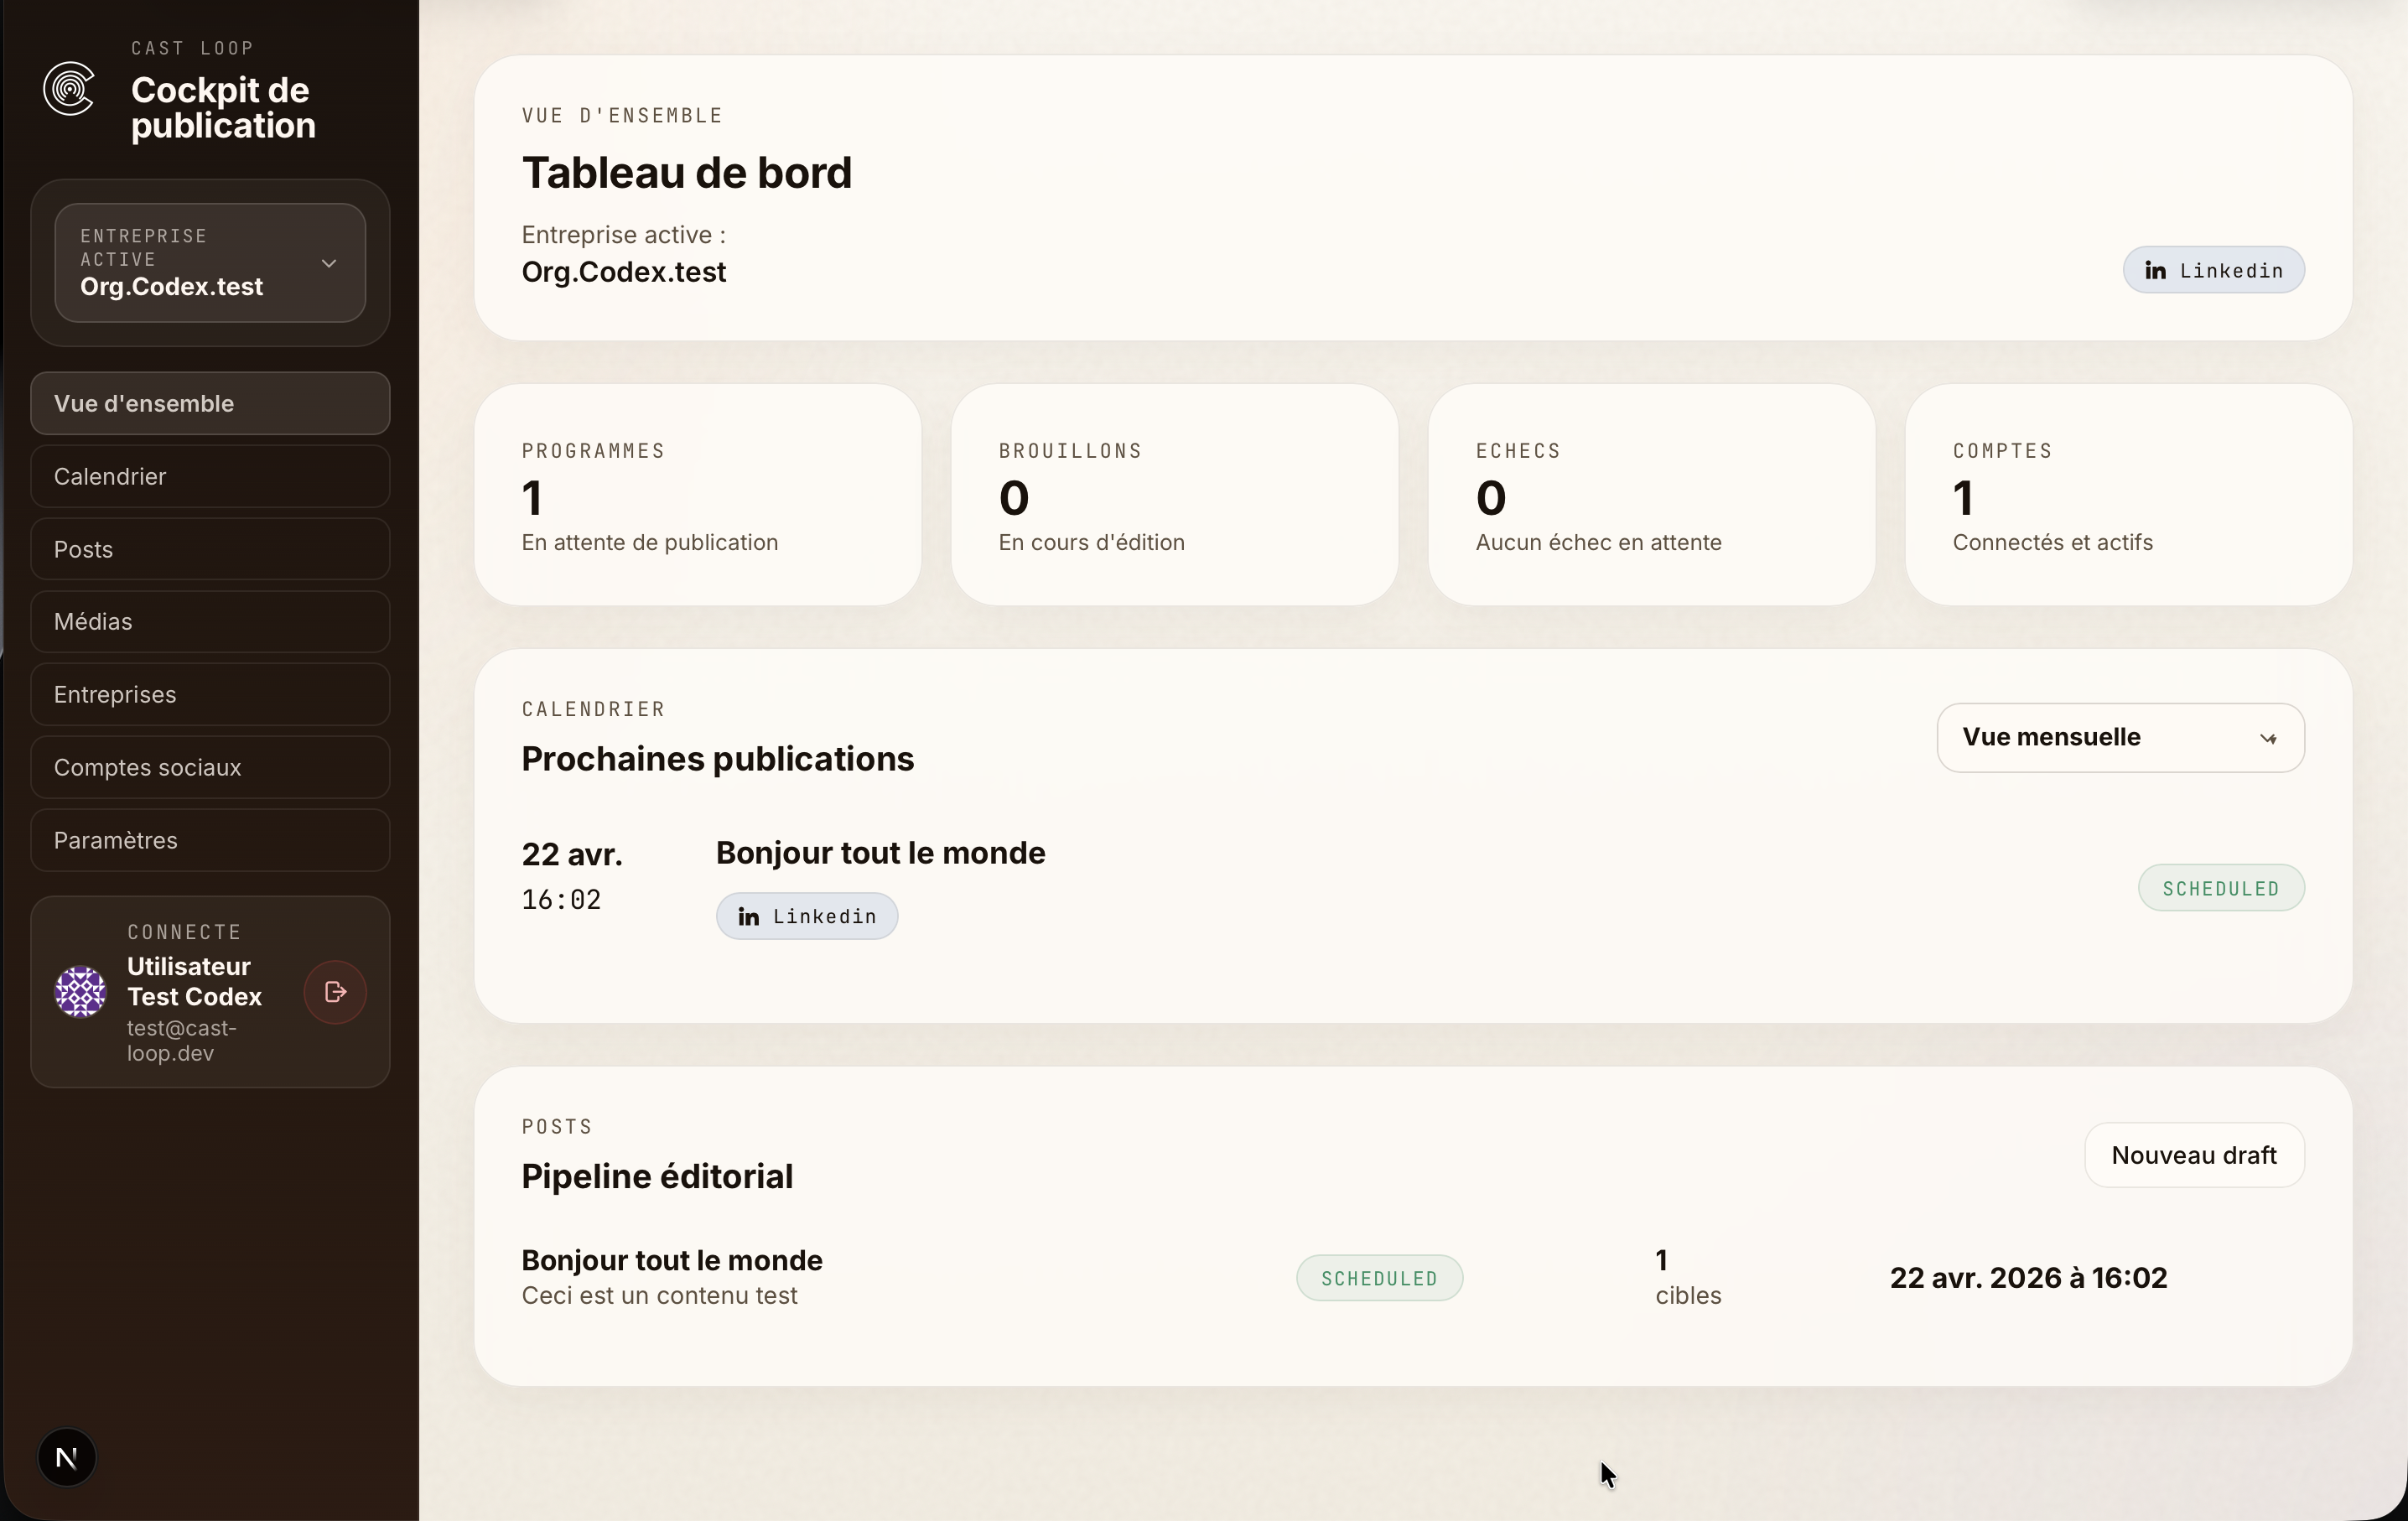Open Comptes sociaux page

click(210, 768)
